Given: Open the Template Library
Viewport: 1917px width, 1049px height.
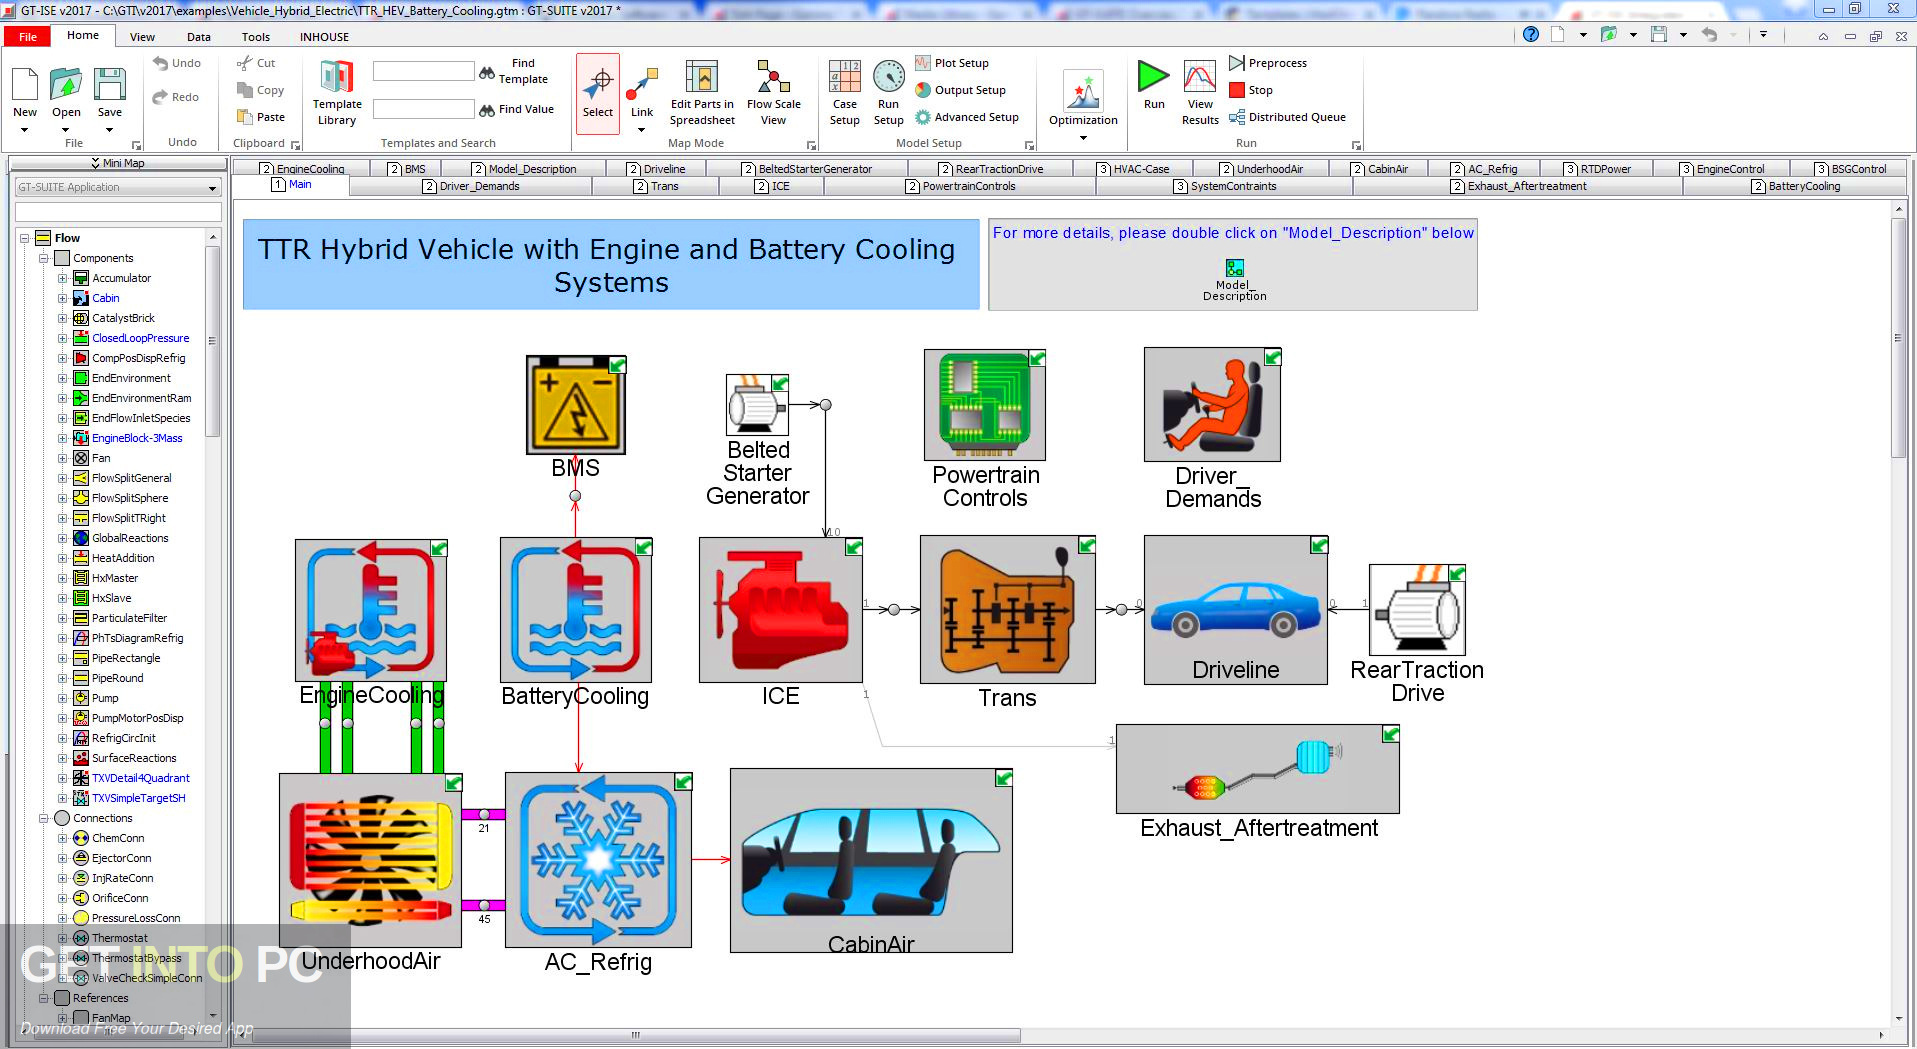Looking at the screenshot, I should pos(337,92).
